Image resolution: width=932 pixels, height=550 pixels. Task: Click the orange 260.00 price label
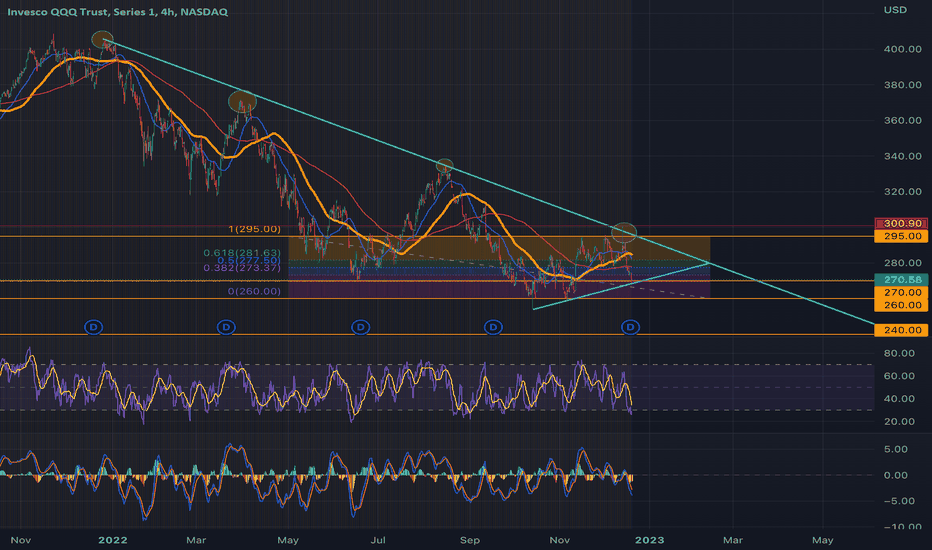click(x=901, y=305)
